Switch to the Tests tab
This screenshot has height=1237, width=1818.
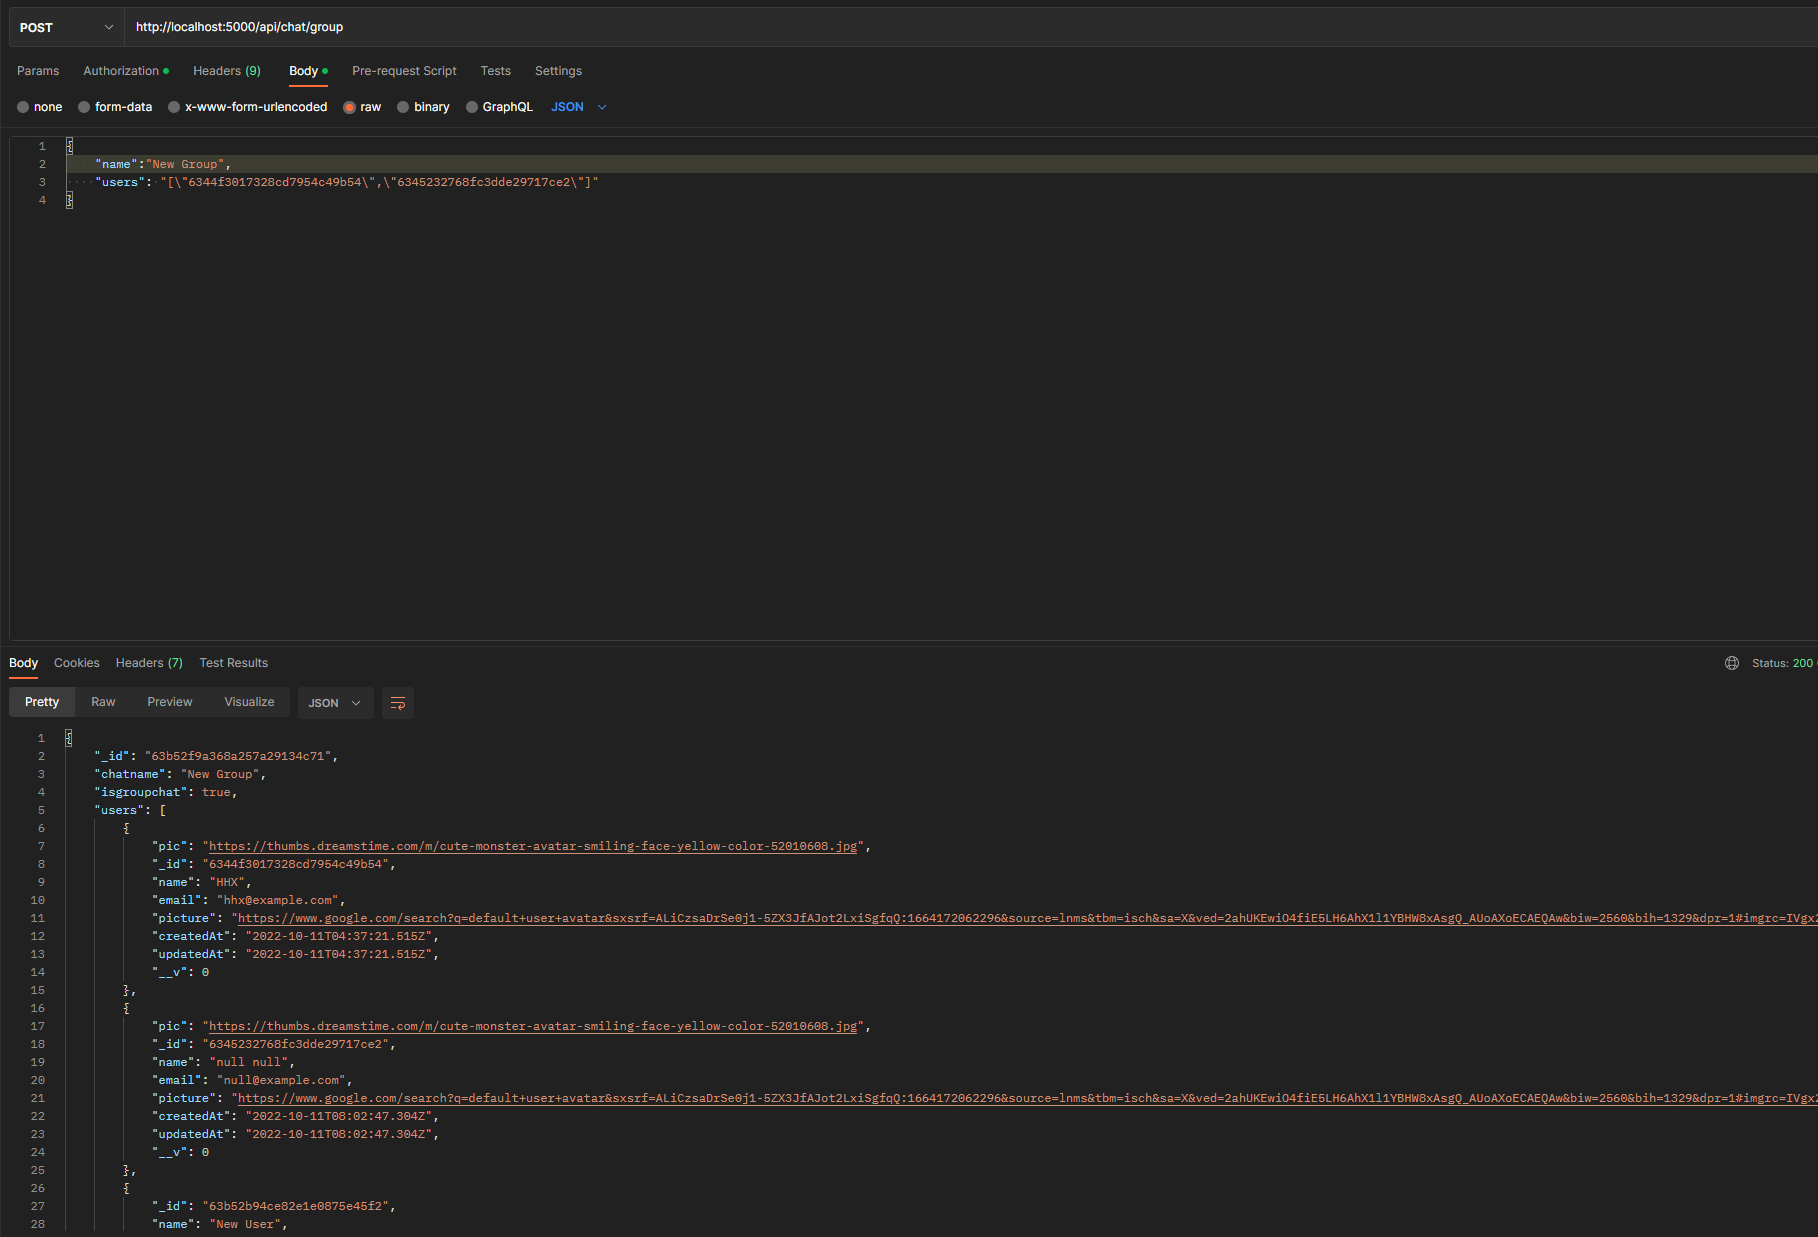point(495,71)
